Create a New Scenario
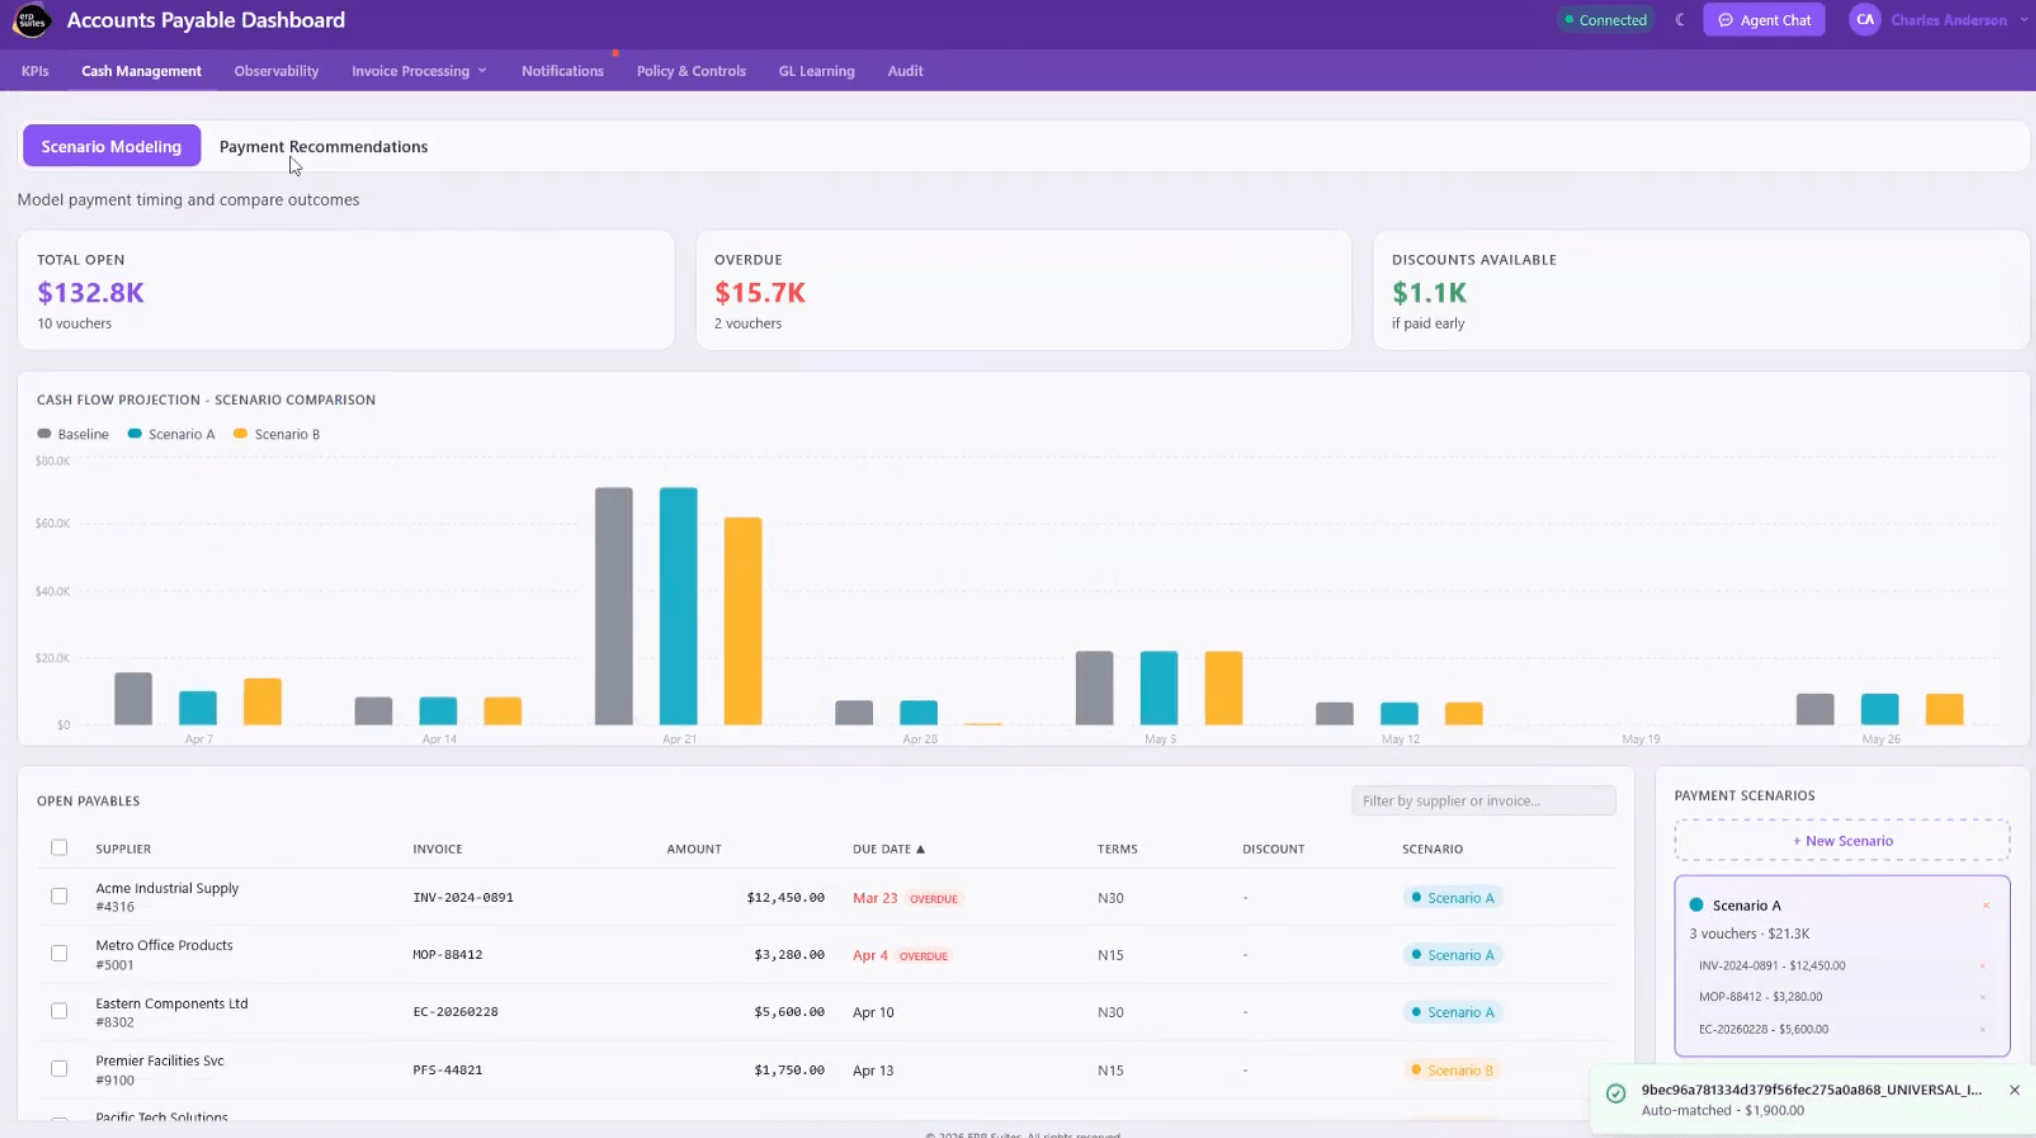2036x1138 pixels. click(x=1842, y=841)
